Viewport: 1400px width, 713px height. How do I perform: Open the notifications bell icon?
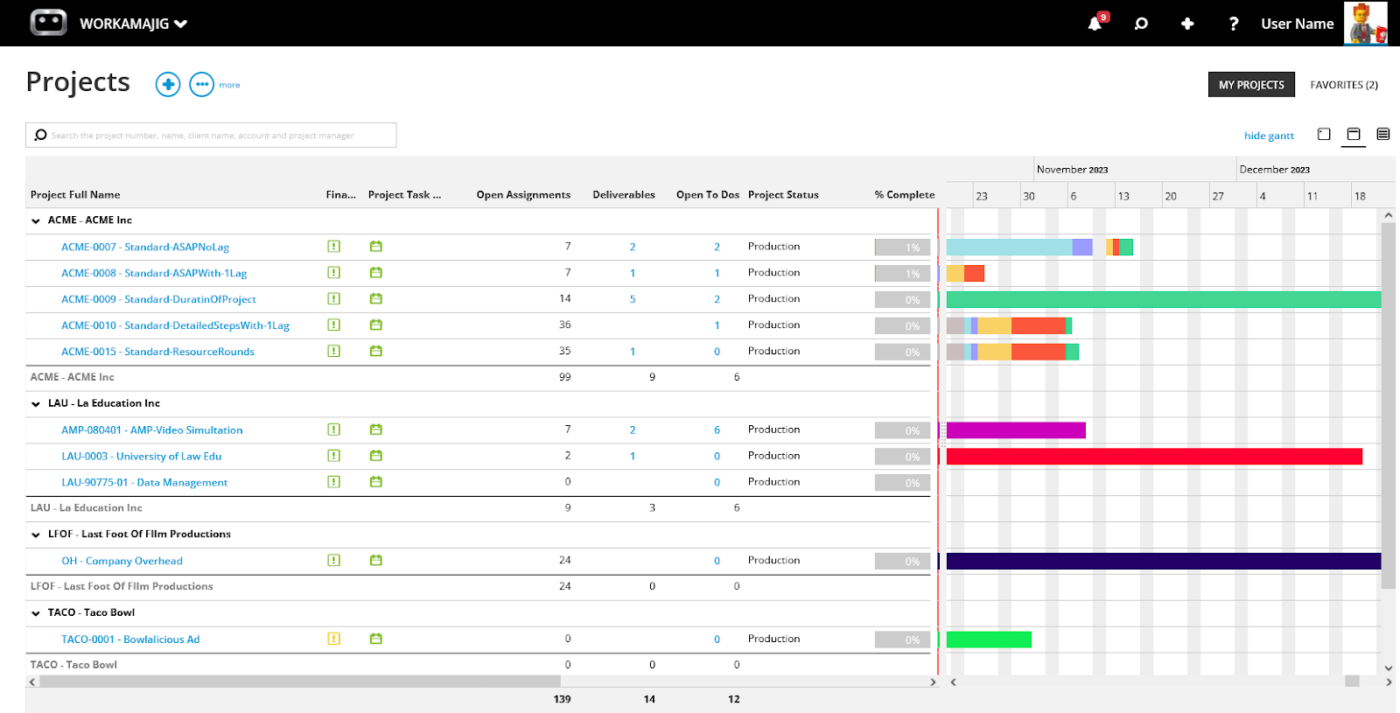[x=1095, y=24]
